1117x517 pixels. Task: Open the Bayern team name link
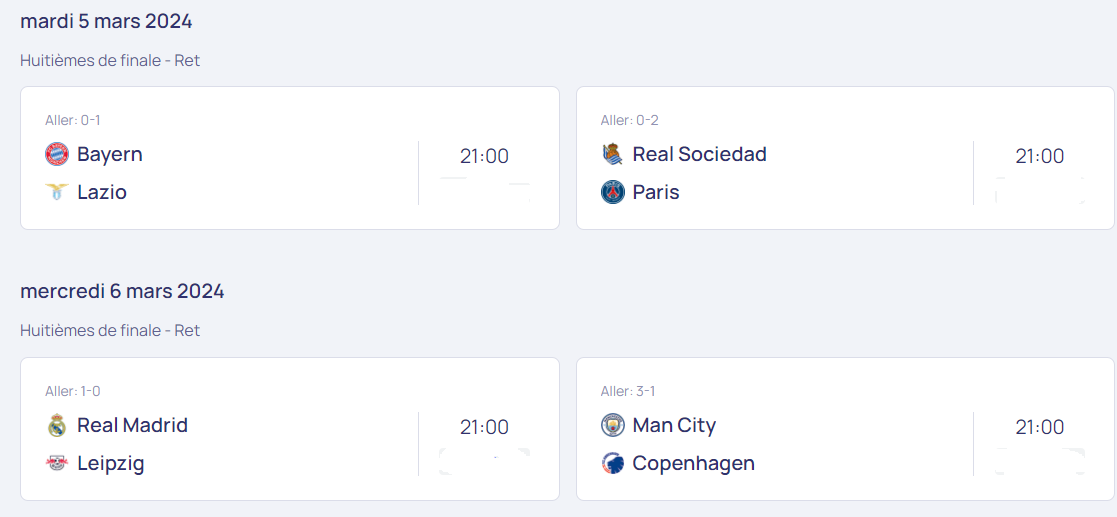[110, 155]
